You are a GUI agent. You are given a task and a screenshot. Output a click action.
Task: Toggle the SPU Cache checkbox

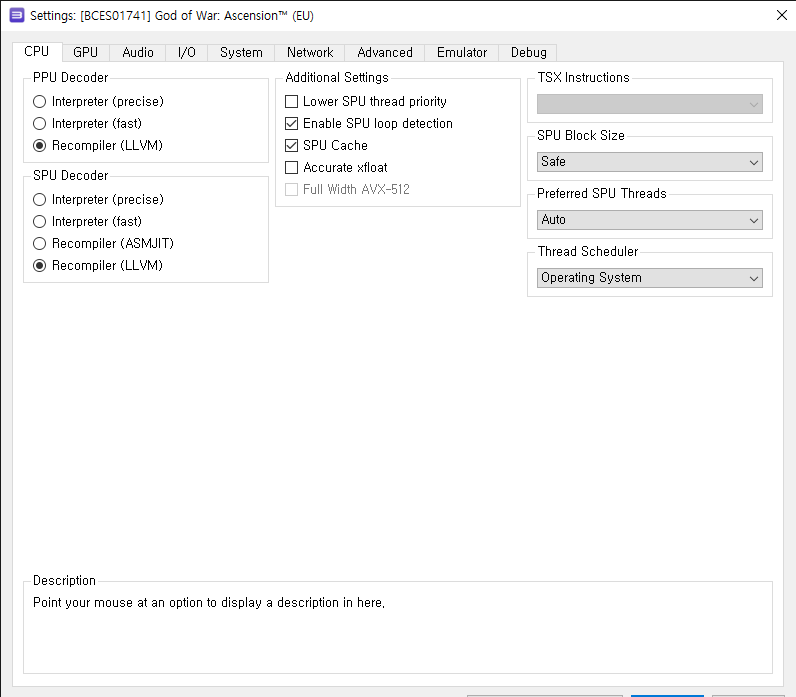(326, 146)
